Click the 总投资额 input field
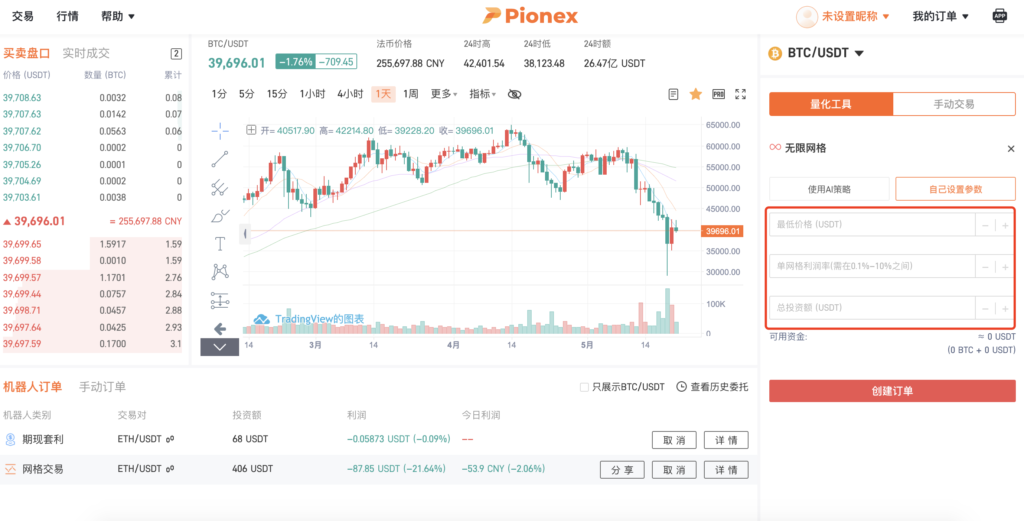 tap(870, 308)
